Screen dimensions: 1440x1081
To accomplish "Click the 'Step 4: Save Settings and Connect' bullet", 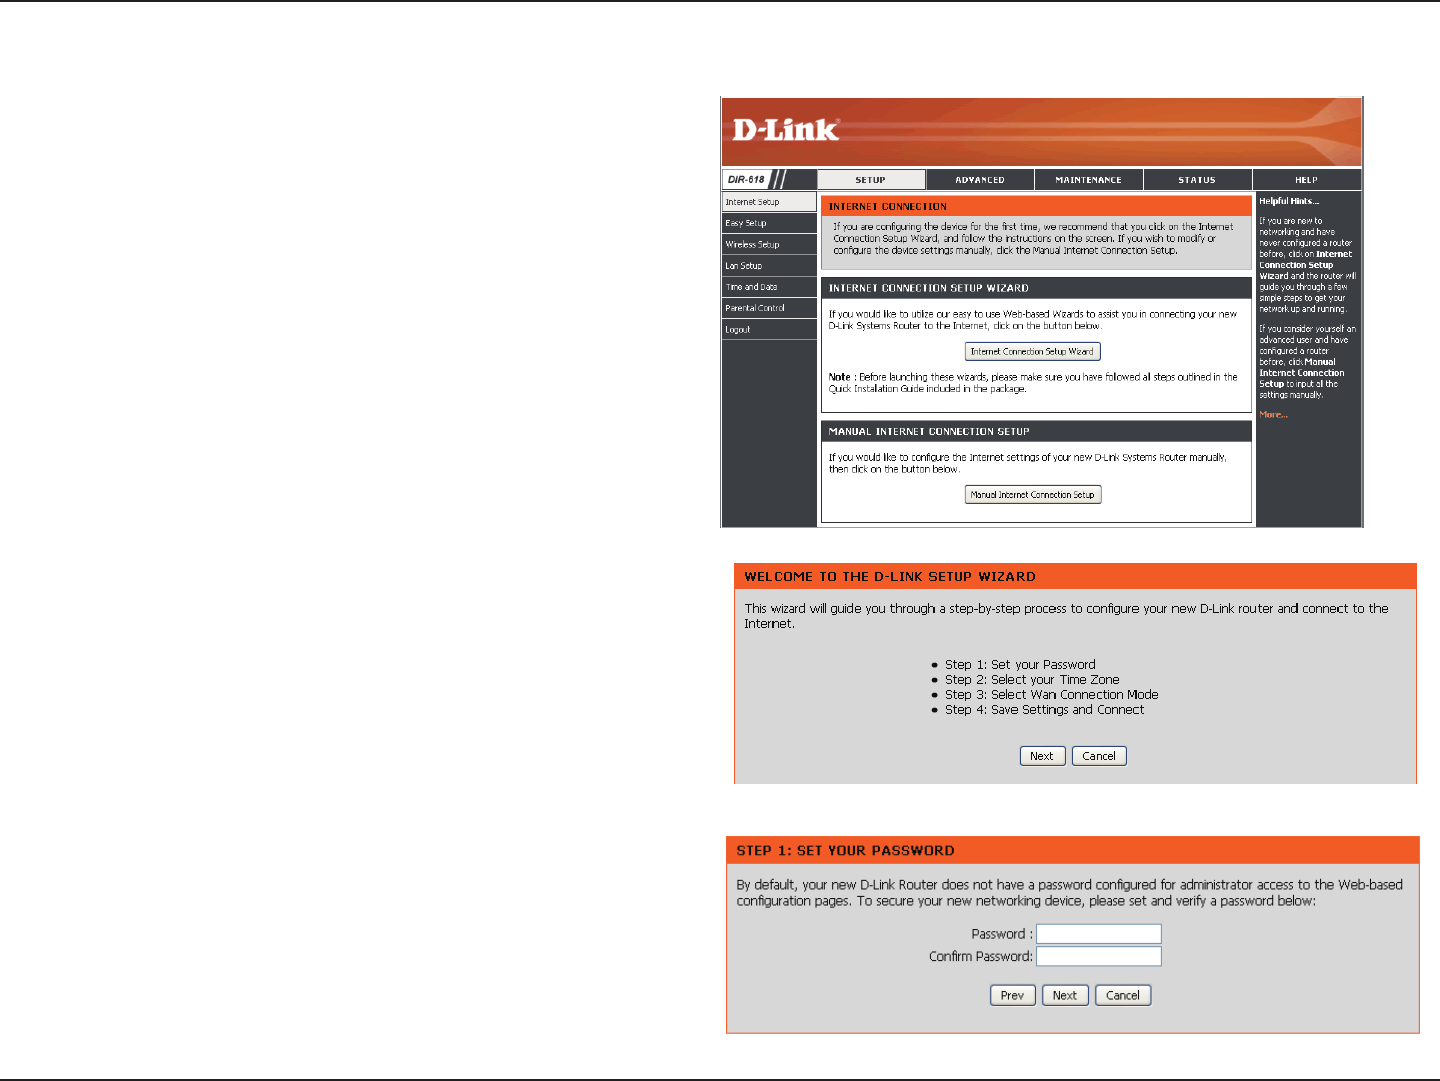I will coord(1045,710).
